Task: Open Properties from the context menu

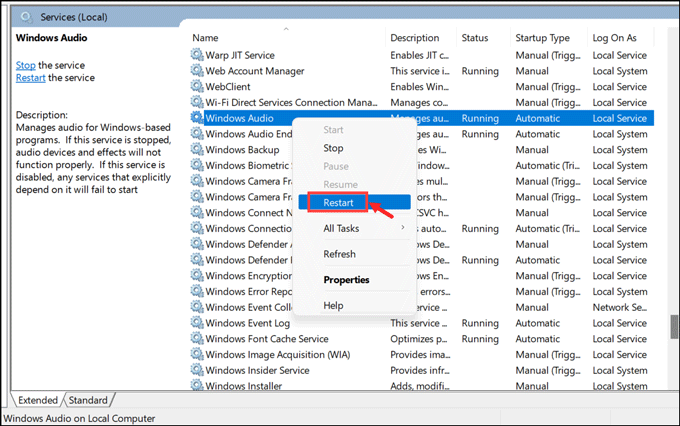Action: pos(354,280)
